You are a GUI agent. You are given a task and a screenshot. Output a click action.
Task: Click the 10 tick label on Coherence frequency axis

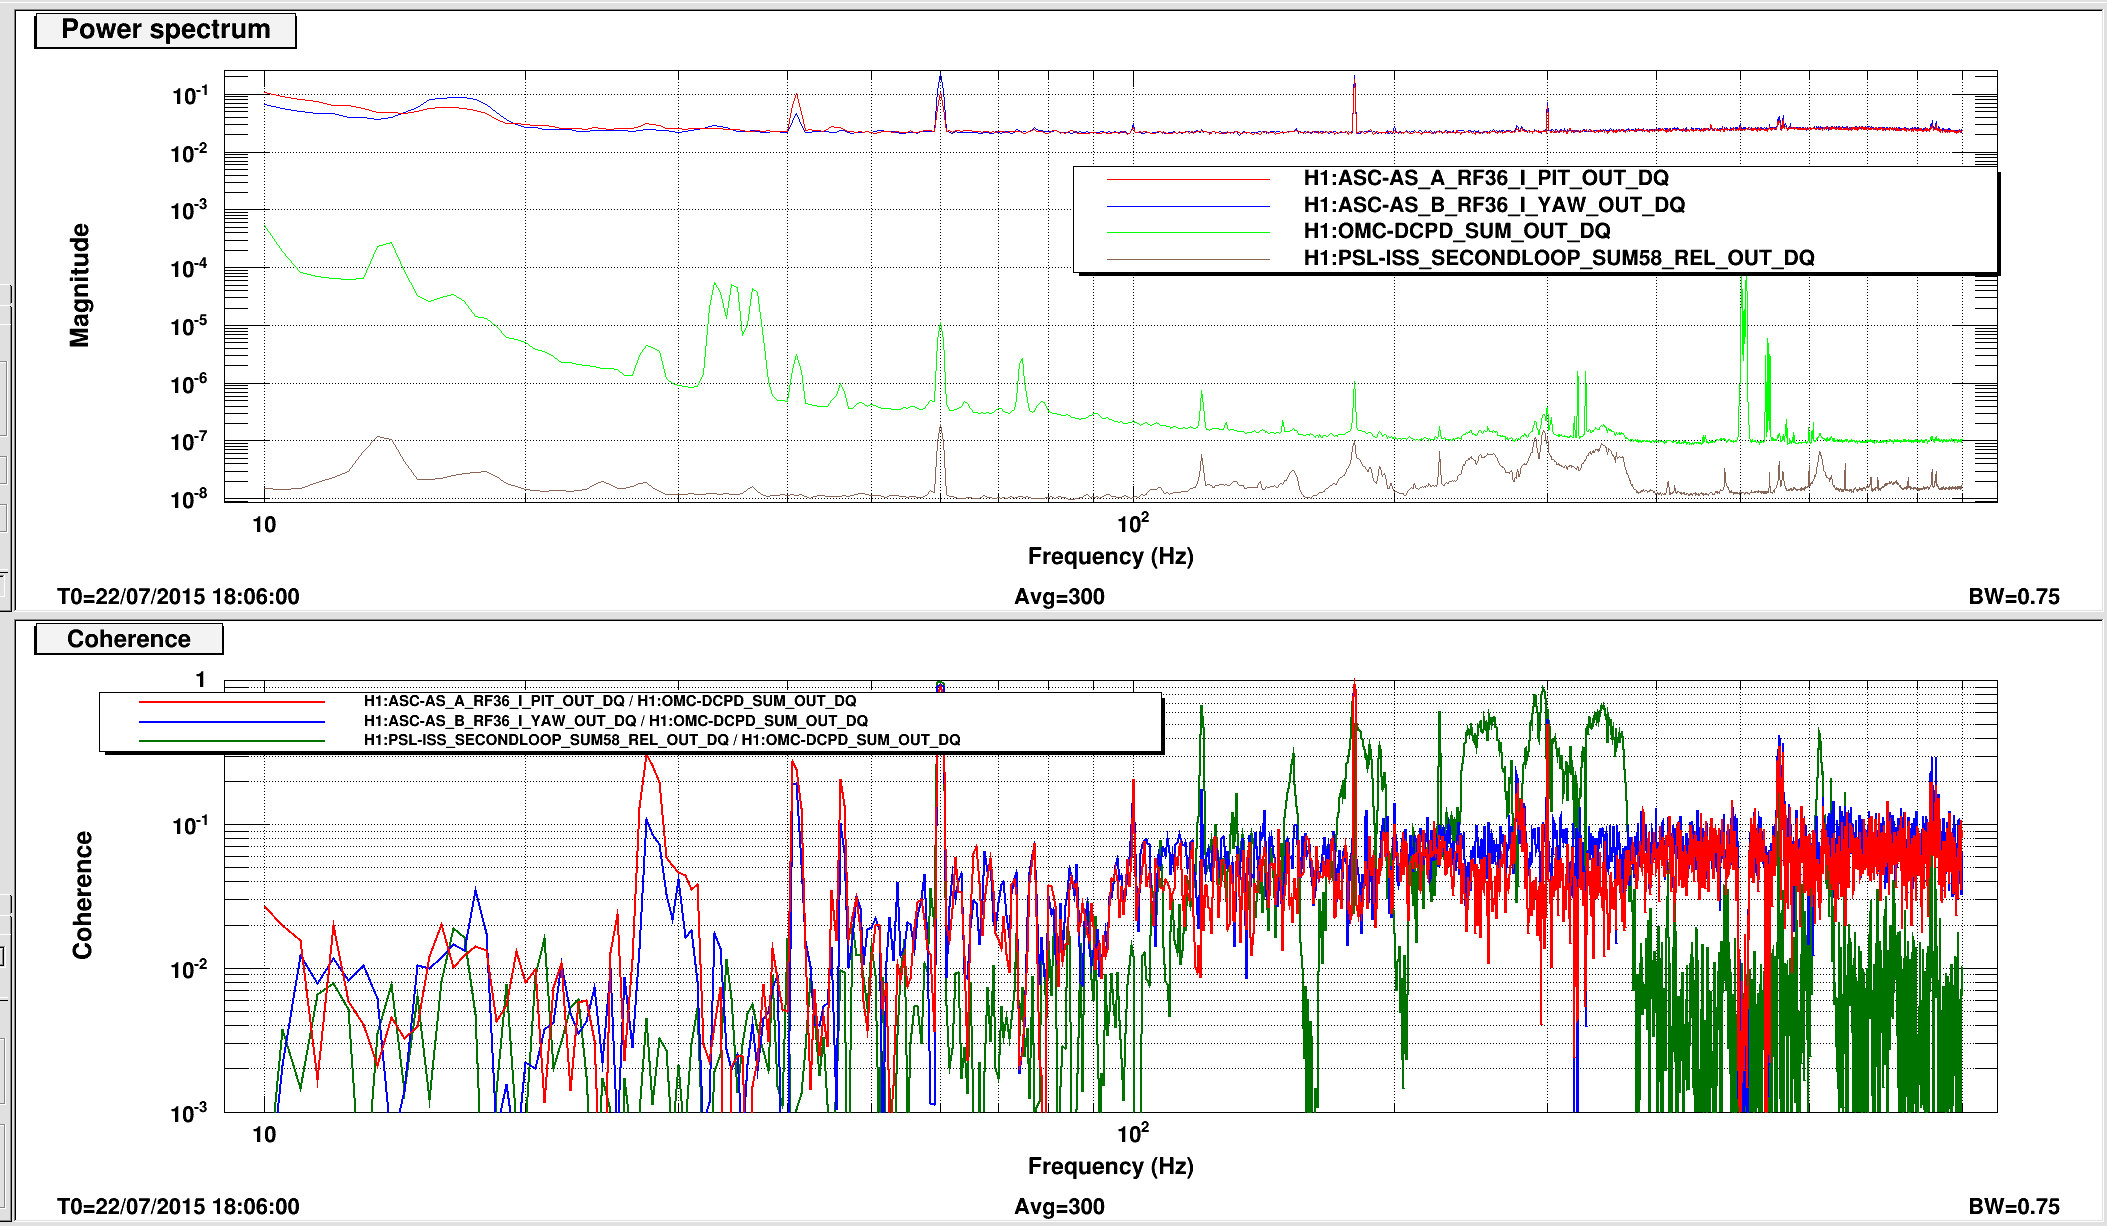coord(264,1135)
